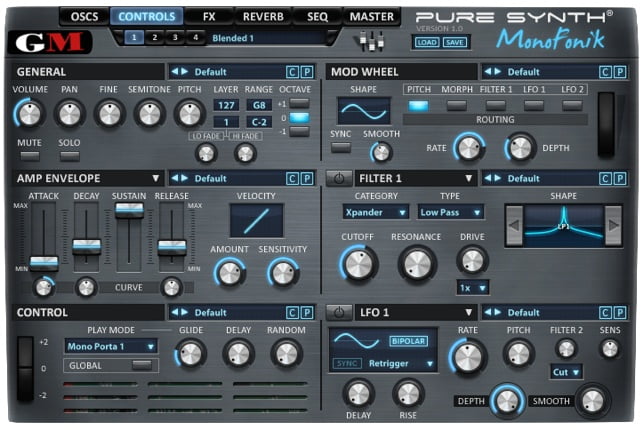Enable the Mod Wheel Sync toggle
The image size is (644, 430).
(x=340, y=147)
